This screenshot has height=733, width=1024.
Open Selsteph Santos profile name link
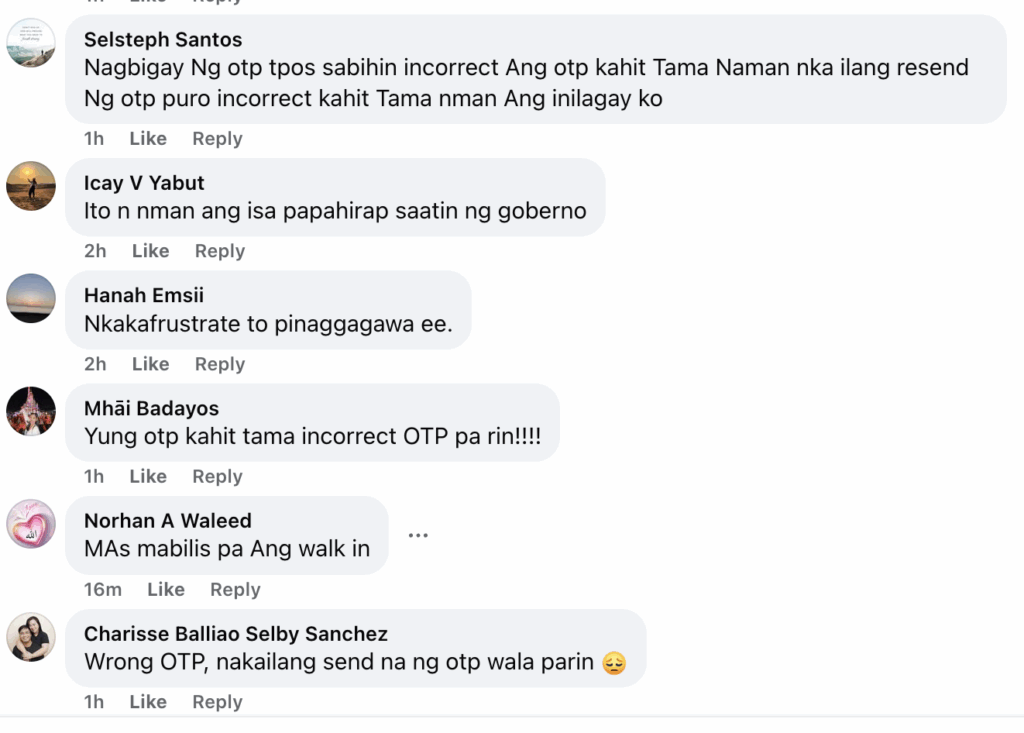163,40
